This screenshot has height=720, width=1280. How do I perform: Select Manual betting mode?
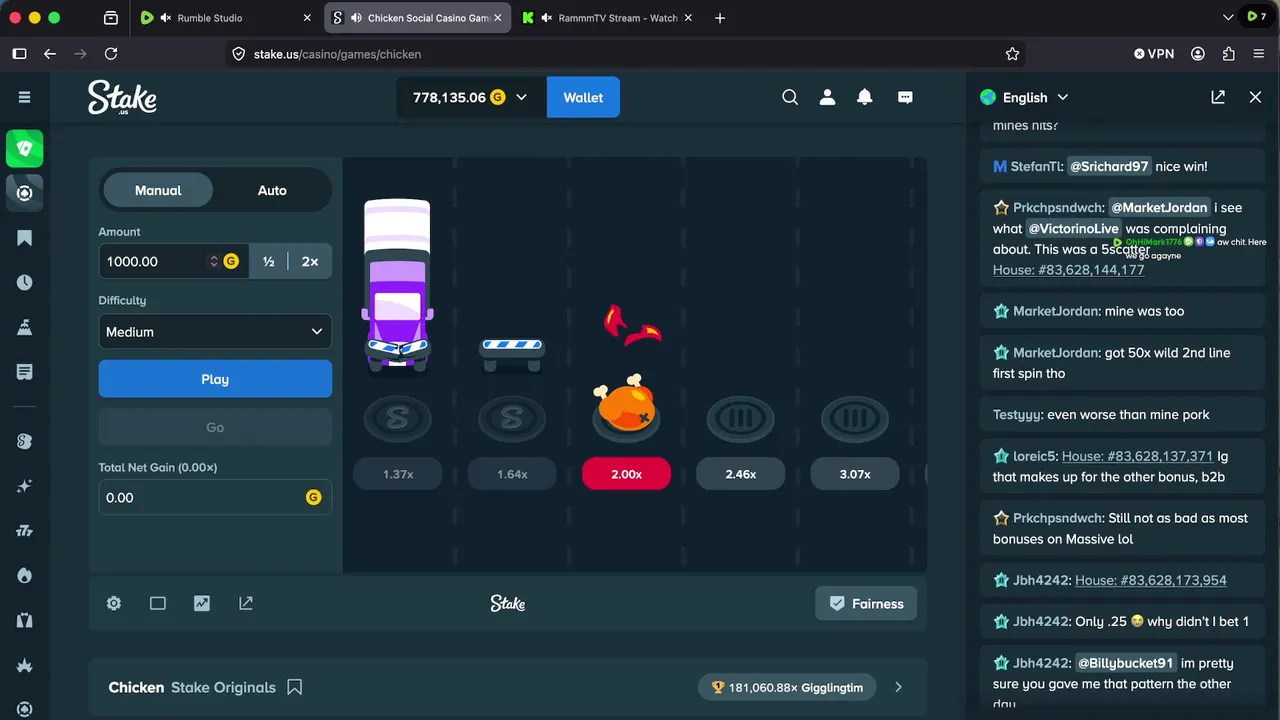click(158, 190)
